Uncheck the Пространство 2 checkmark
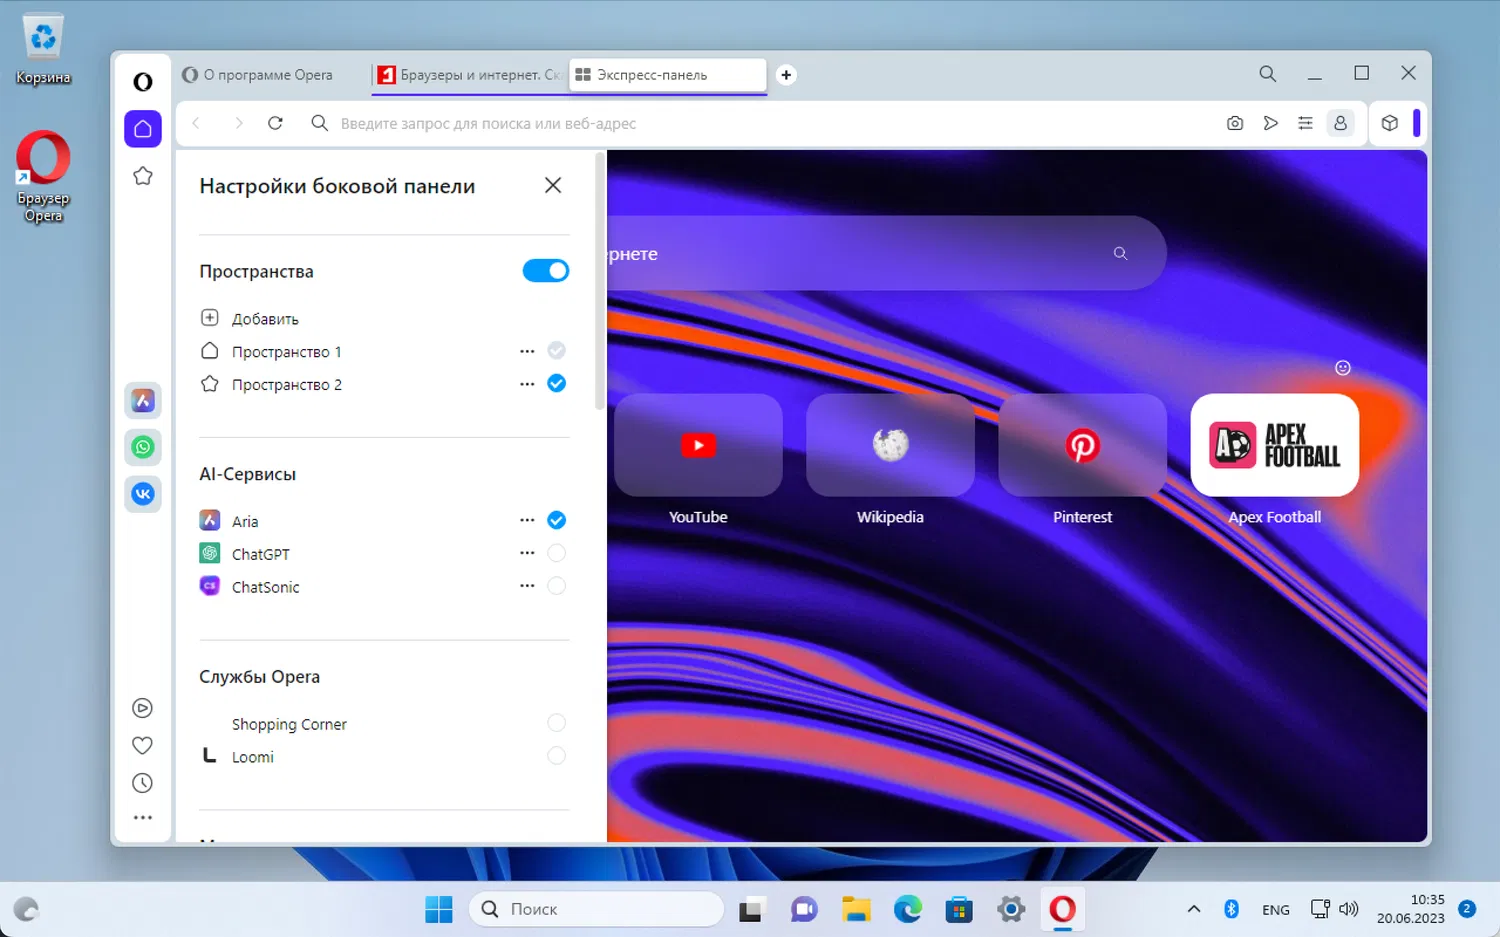 [557, 384]
